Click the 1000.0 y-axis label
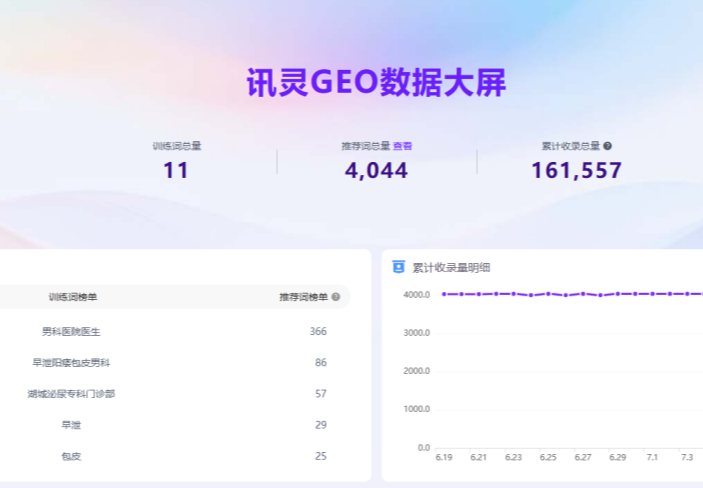The image size is (703, 488). click(x=417, y=409)
